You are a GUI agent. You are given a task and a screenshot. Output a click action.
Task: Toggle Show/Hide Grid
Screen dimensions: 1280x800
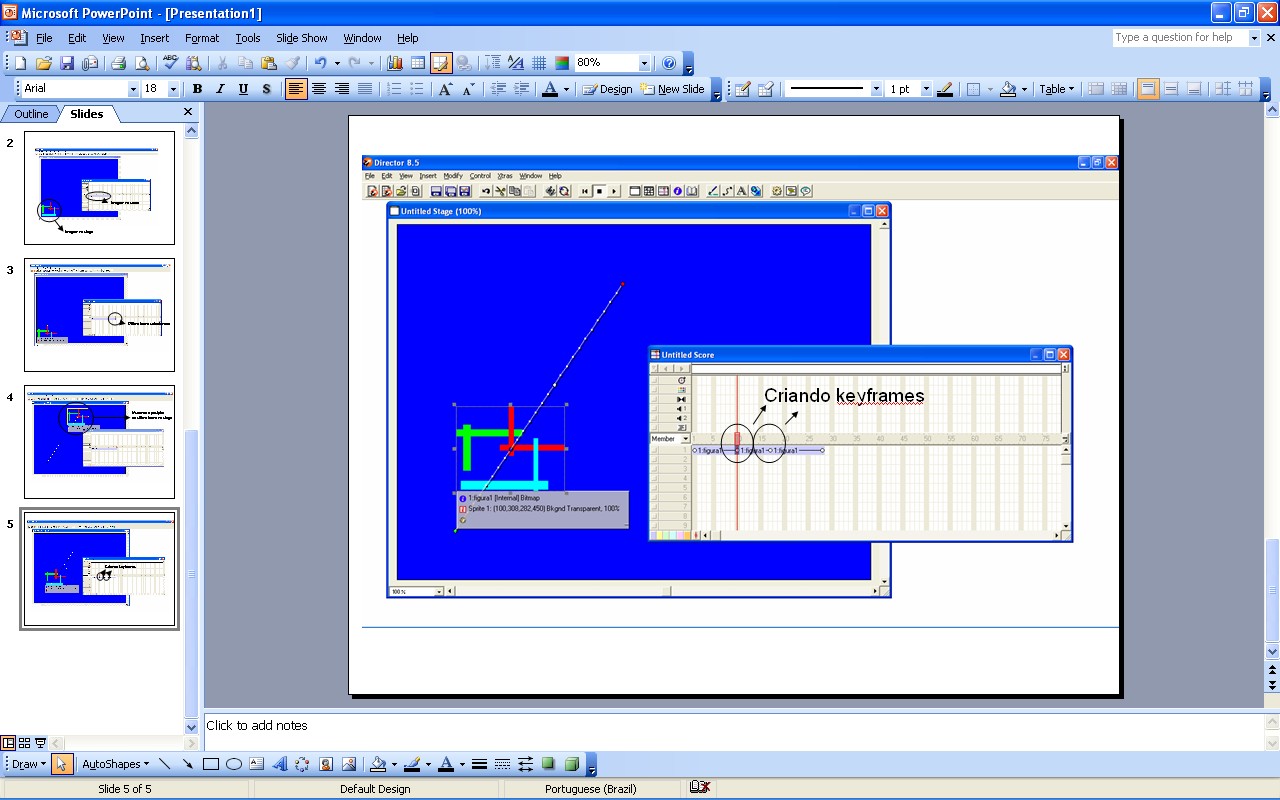coord(539,63)
